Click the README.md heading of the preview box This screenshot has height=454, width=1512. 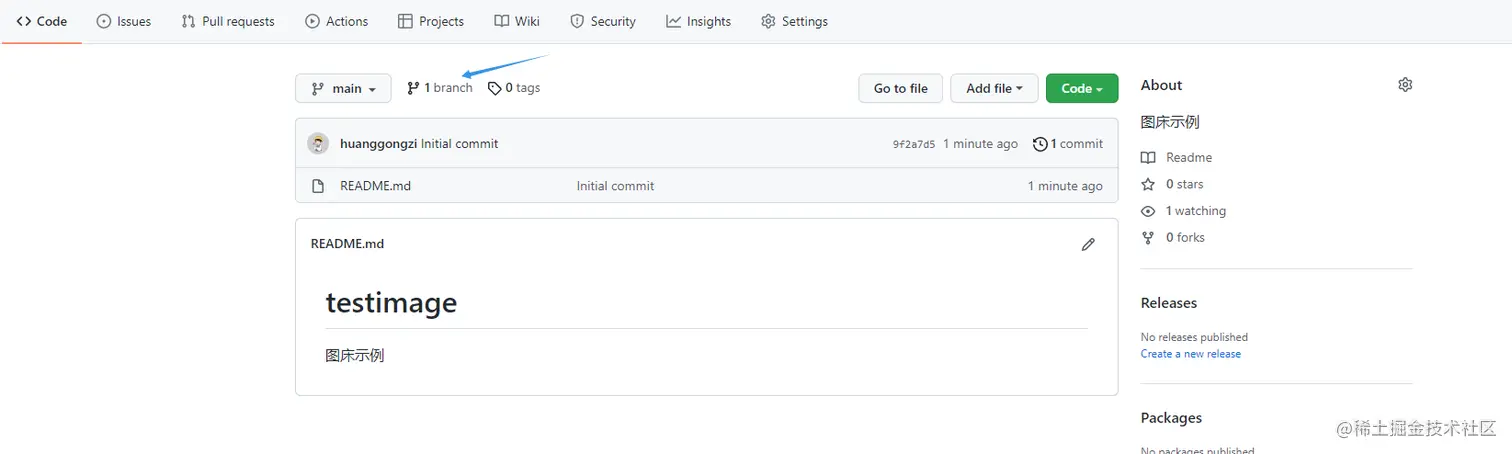tap(347, 244)
